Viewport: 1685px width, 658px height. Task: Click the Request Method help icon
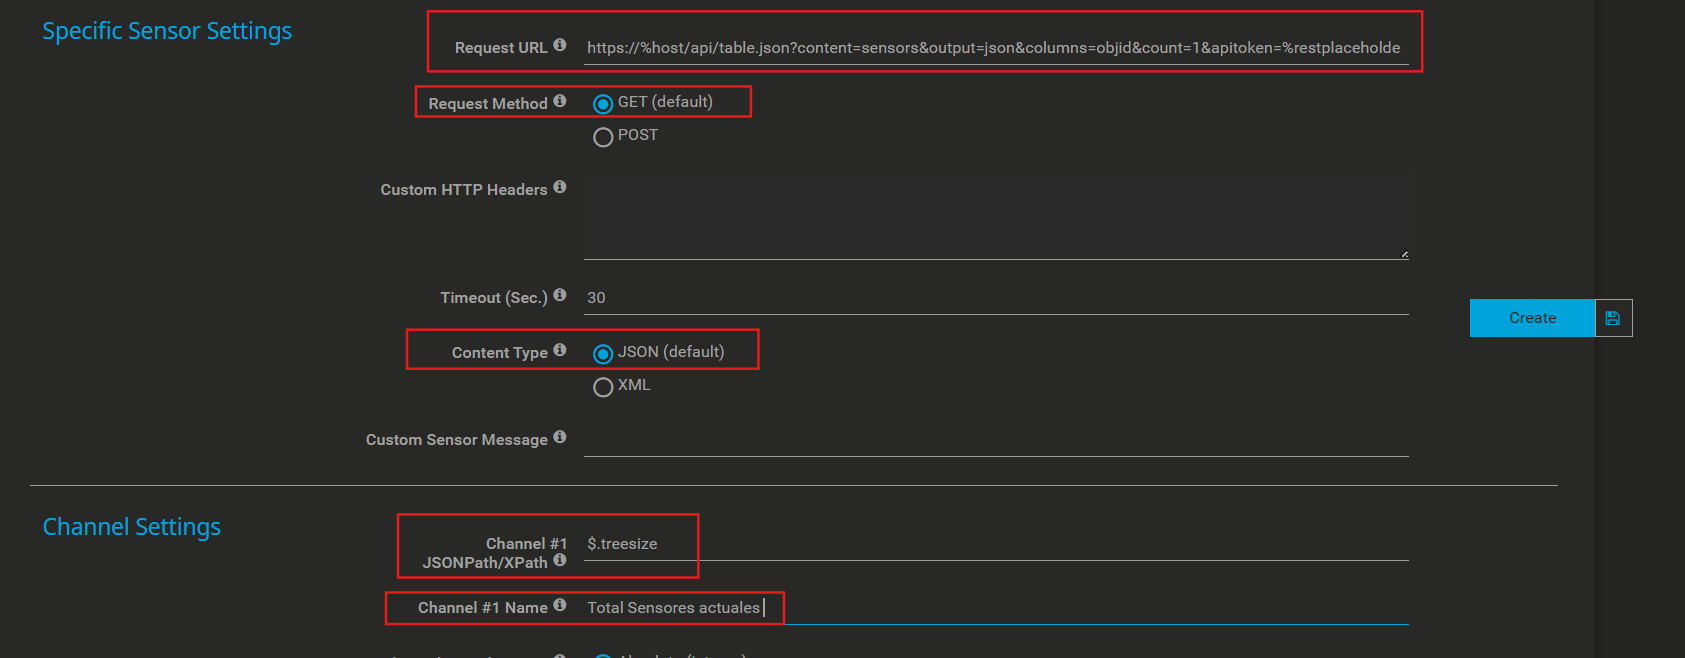click(x=560, y=101)
